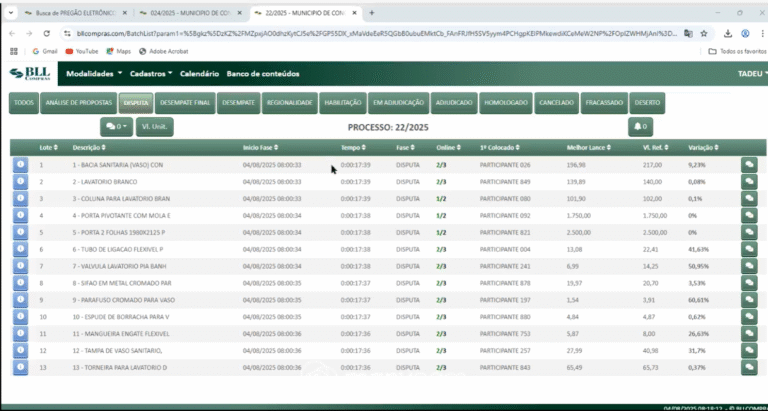This screenshot has height=411, width=768.
Task: Click the notifications bell button
Action: [640, 127]
